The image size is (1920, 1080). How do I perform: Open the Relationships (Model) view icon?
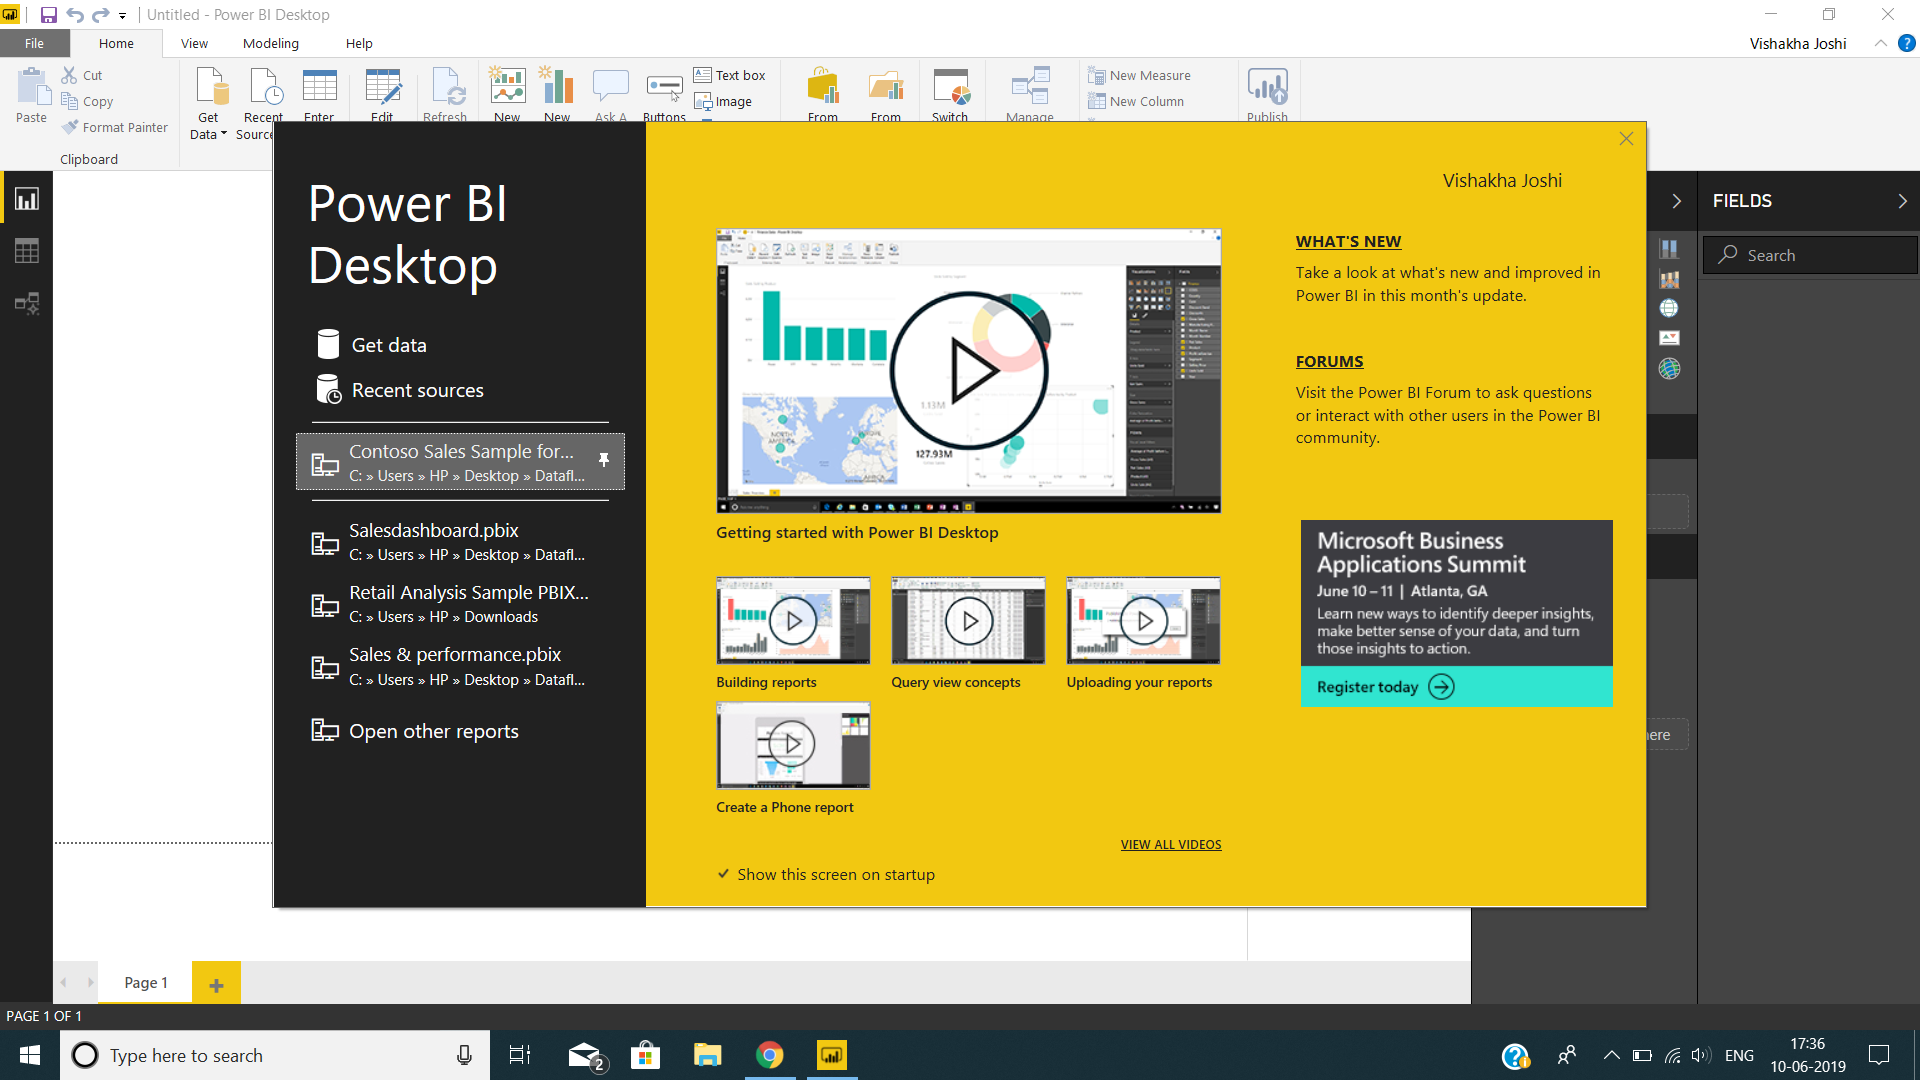click(x=27, y=303)
